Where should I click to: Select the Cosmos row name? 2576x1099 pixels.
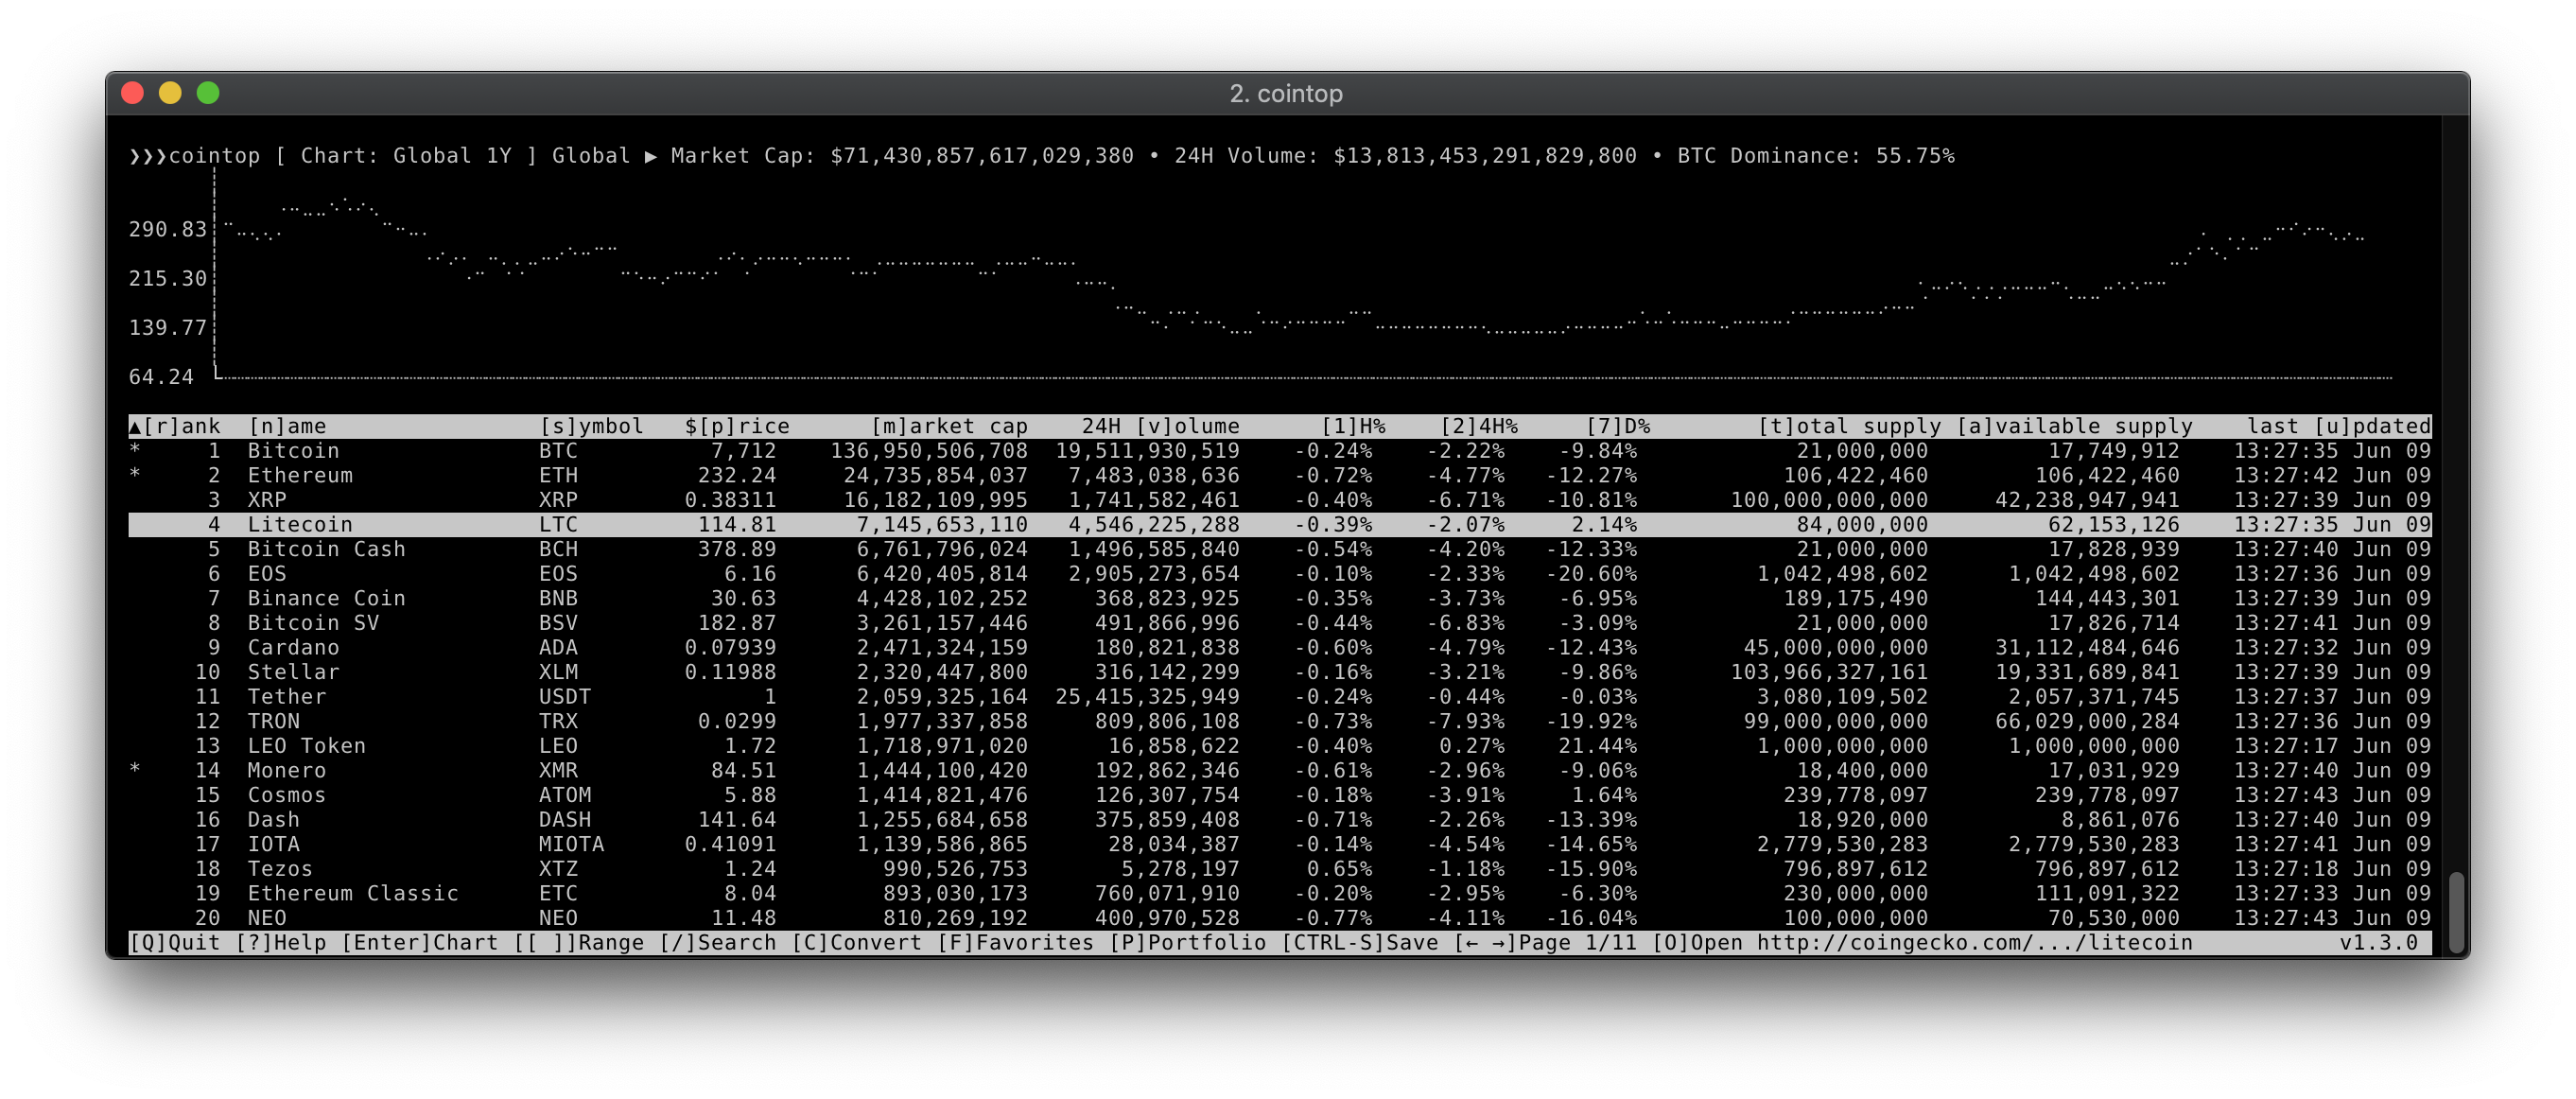(287, 796)
